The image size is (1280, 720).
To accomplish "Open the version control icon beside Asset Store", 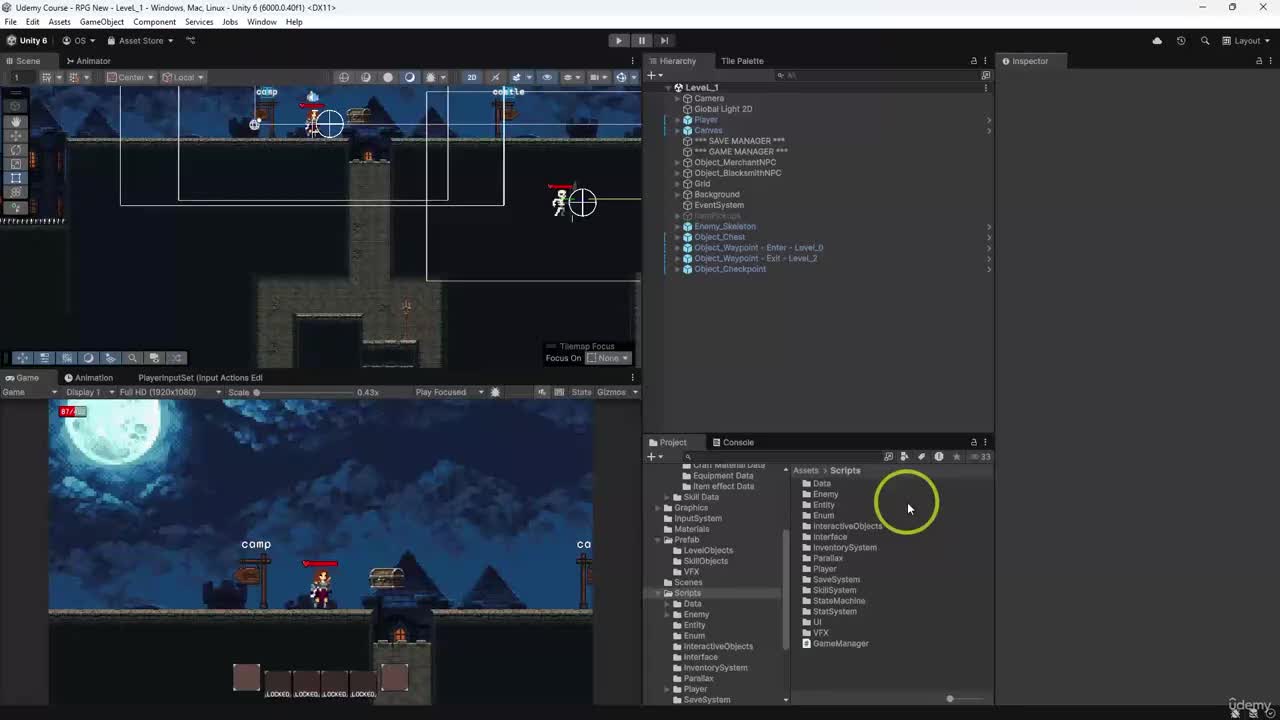I will click(191, 41).
